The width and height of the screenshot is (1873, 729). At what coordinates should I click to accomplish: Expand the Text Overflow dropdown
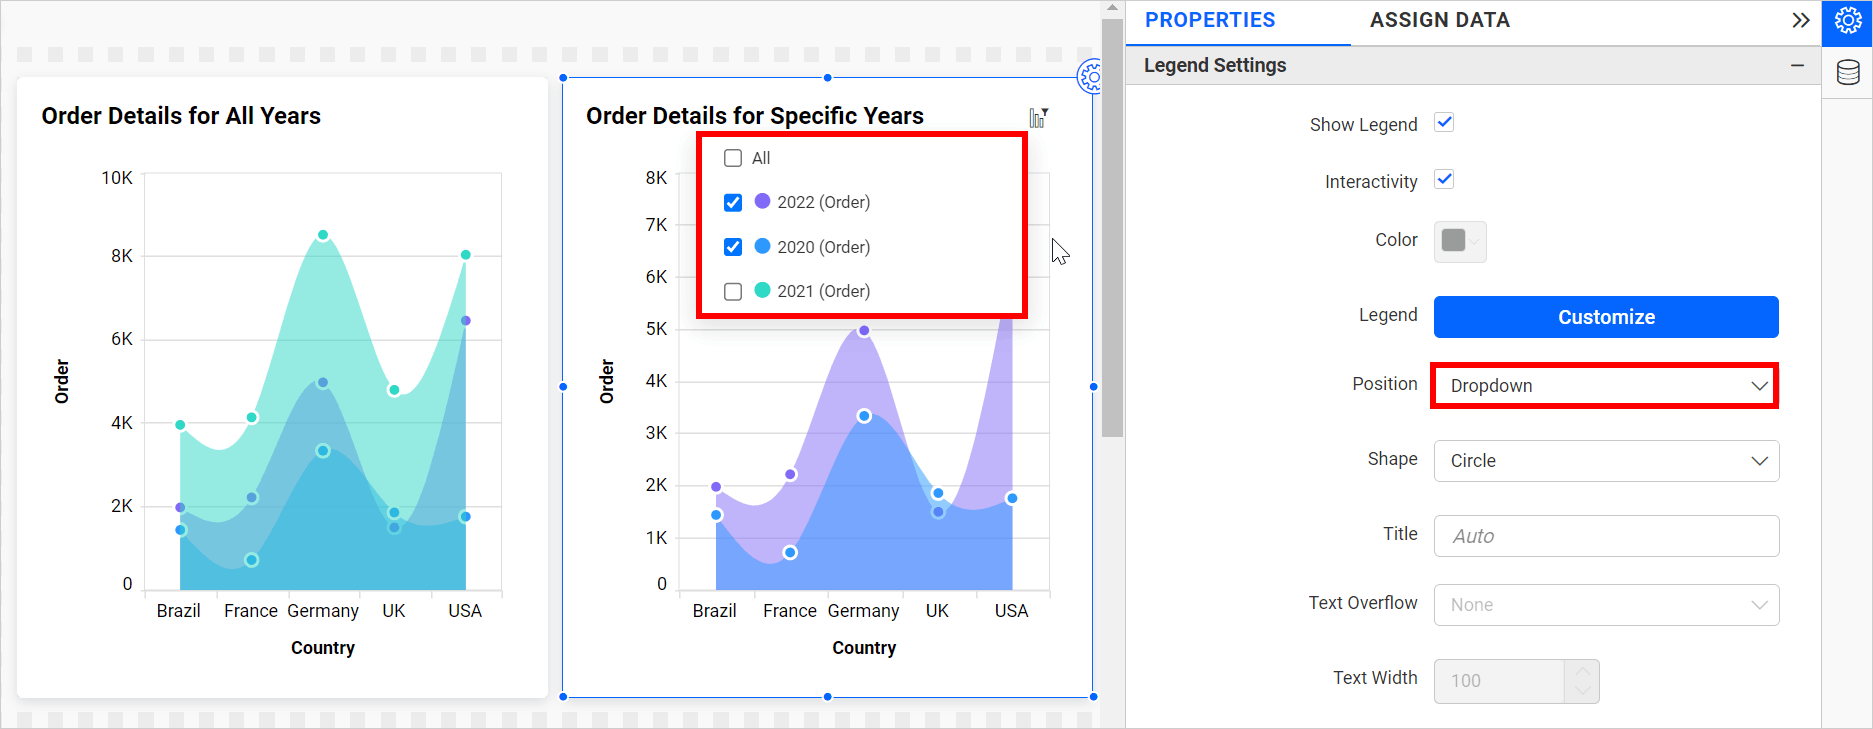(1605, 605)
